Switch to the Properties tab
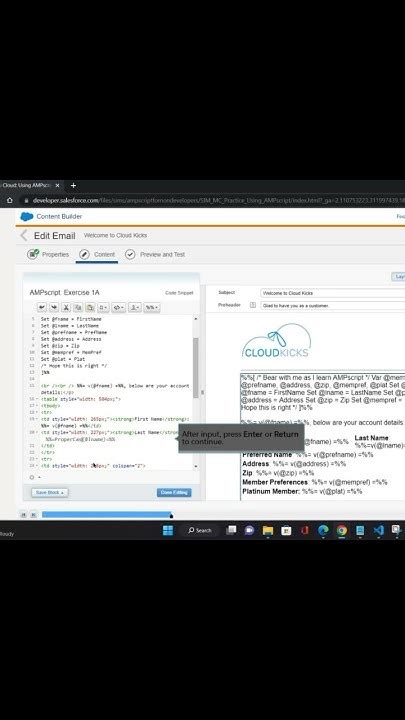The image size is (405, 720). (x=48, y=254)
